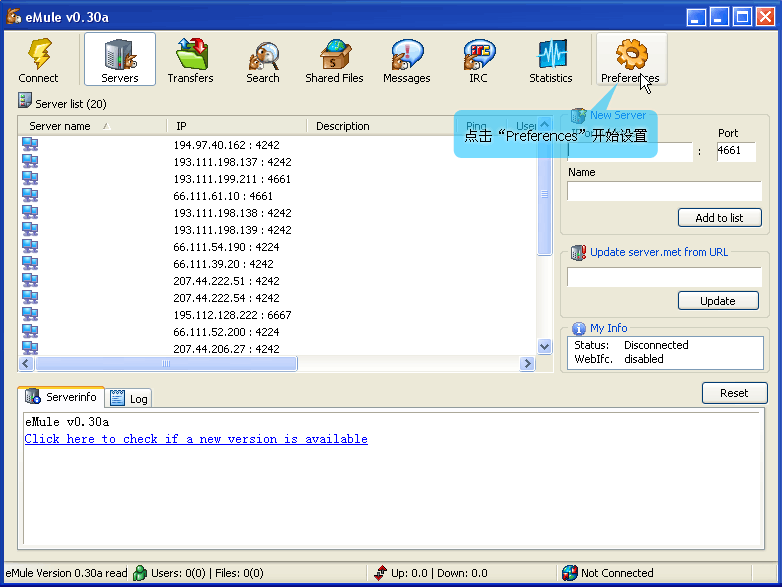The height and width of the screenshot is (587, 782).
Task: Click the check new version link
Action: (x=196, y=439)
